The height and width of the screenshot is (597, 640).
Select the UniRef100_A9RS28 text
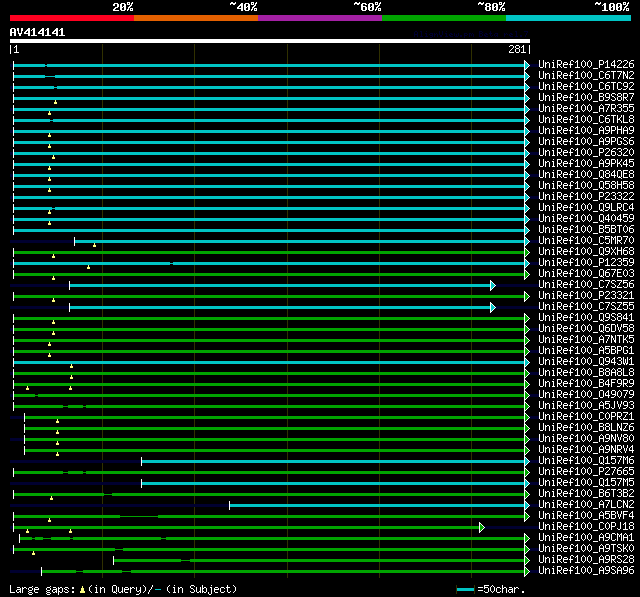click(586, 560)
